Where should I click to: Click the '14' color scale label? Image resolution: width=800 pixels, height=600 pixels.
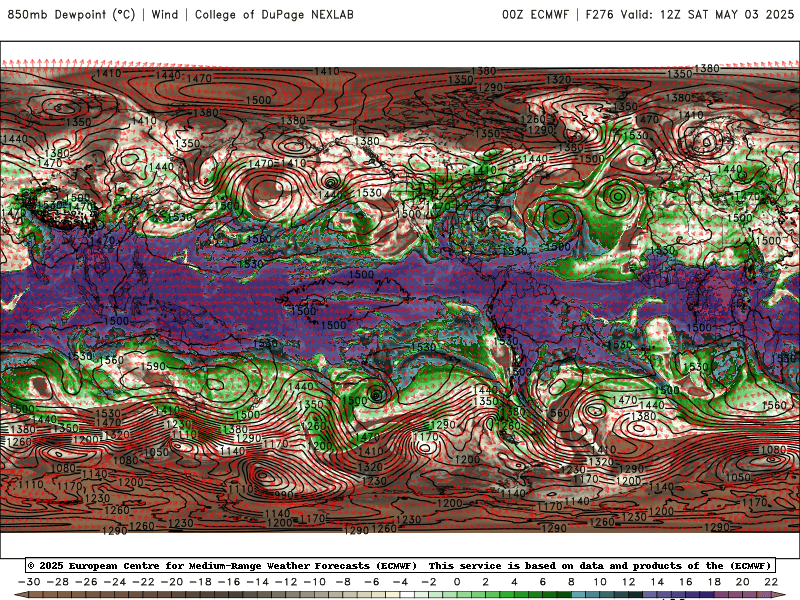pyautogui.click(x=657, y=582)
